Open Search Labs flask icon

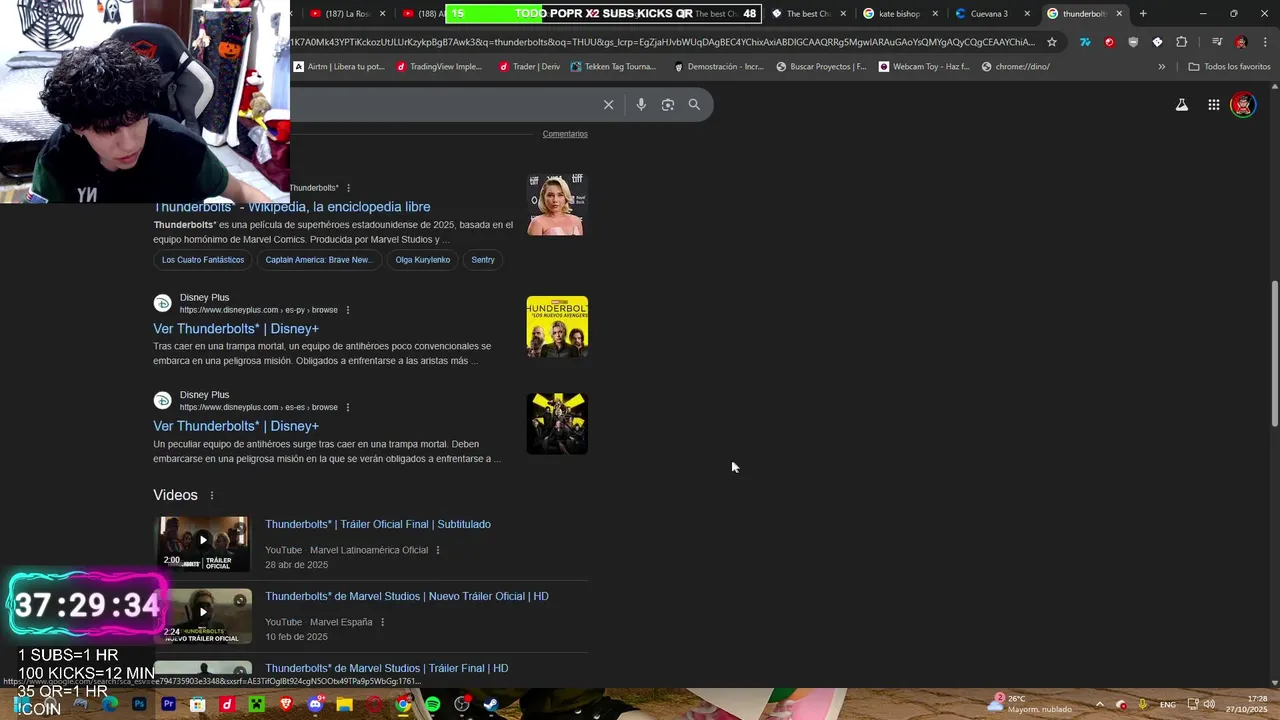point(1182,104)
